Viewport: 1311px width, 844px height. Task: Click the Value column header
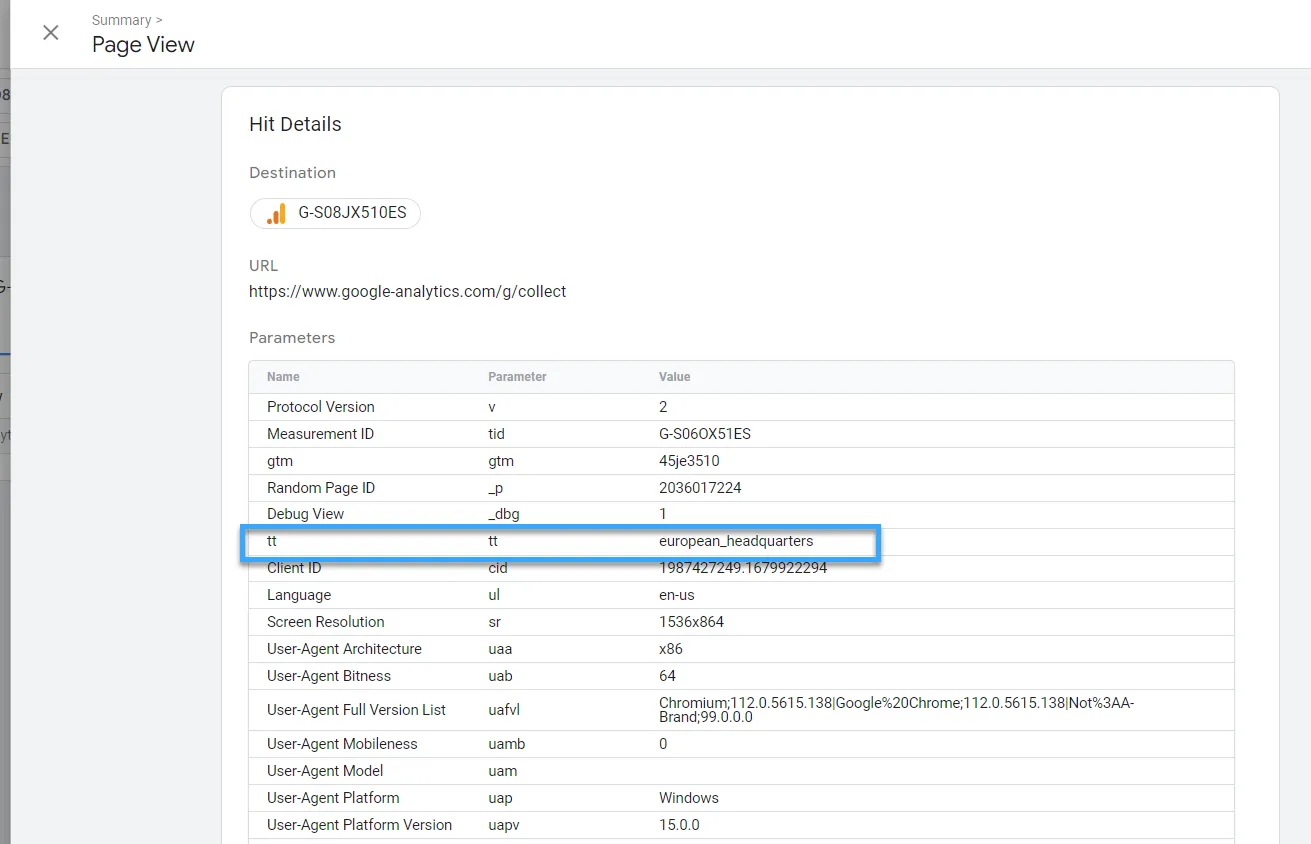(674, 377)
